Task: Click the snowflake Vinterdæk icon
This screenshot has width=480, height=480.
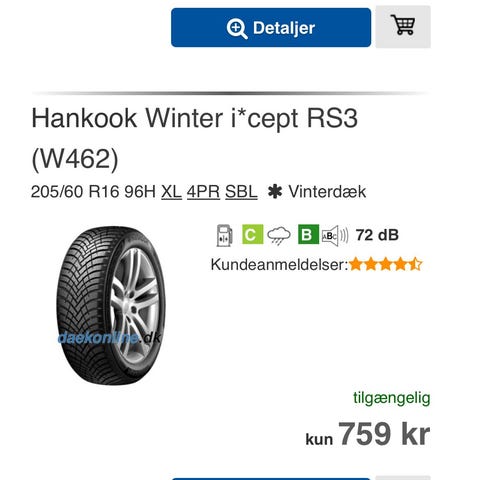Action: [275, 192]
